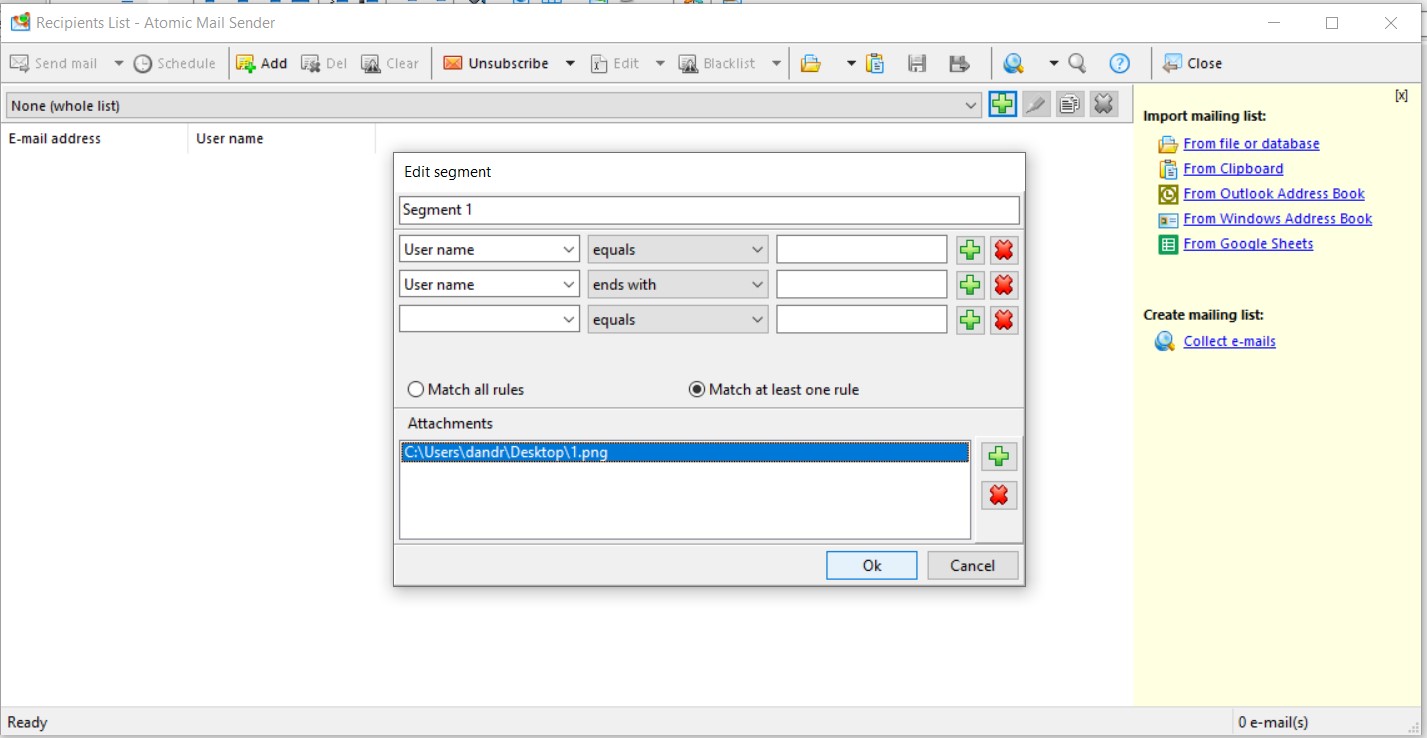Expand the Unsubscribe dropdown arrow

(x=570, y=63)
